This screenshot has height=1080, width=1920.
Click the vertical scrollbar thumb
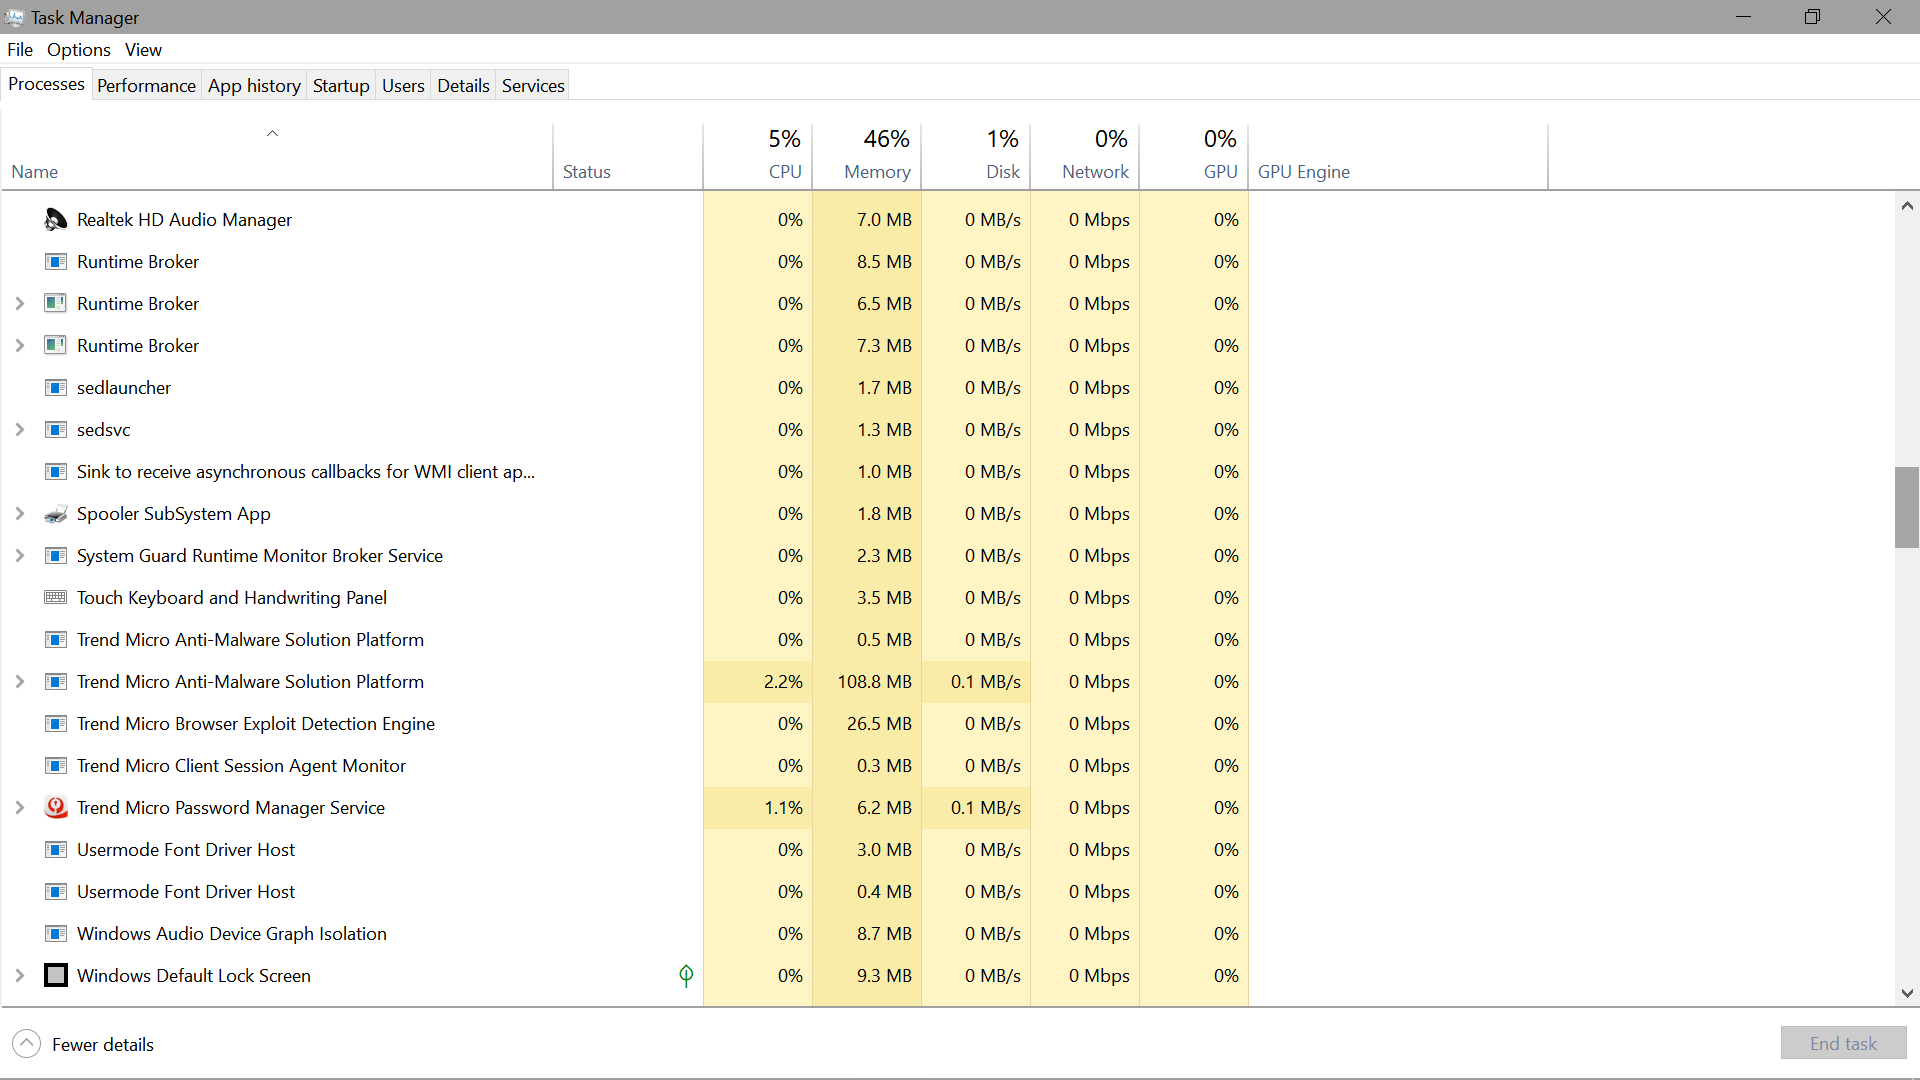[1906, 507]
